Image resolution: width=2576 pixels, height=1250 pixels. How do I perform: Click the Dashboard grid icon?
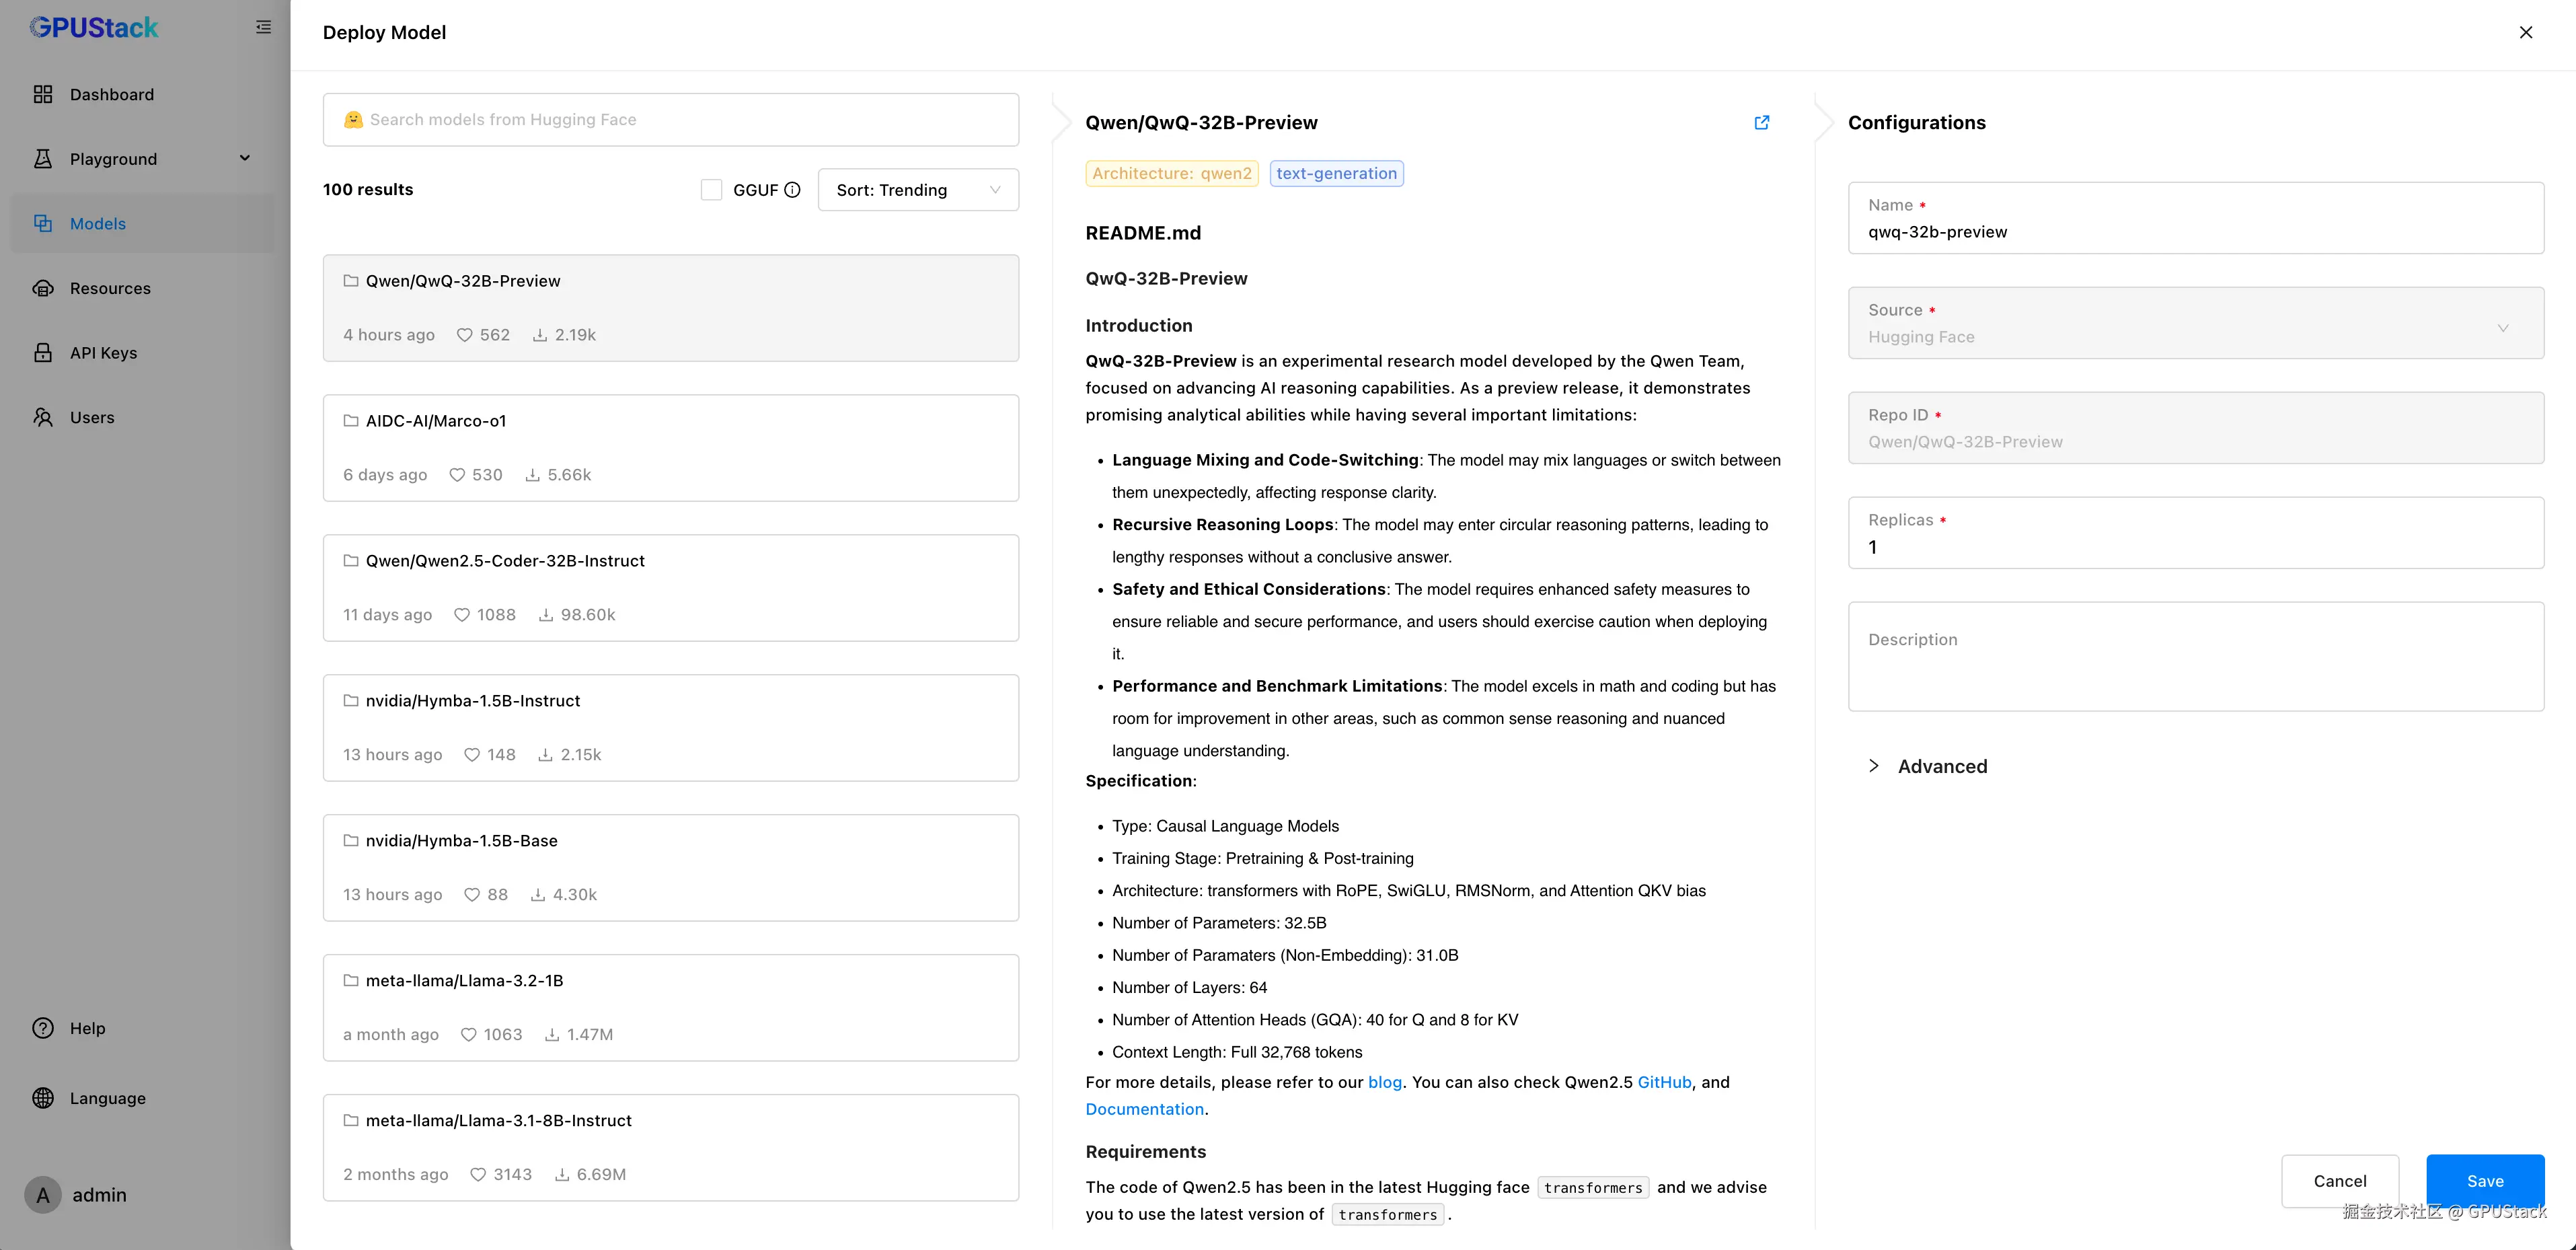coord(43,94)
